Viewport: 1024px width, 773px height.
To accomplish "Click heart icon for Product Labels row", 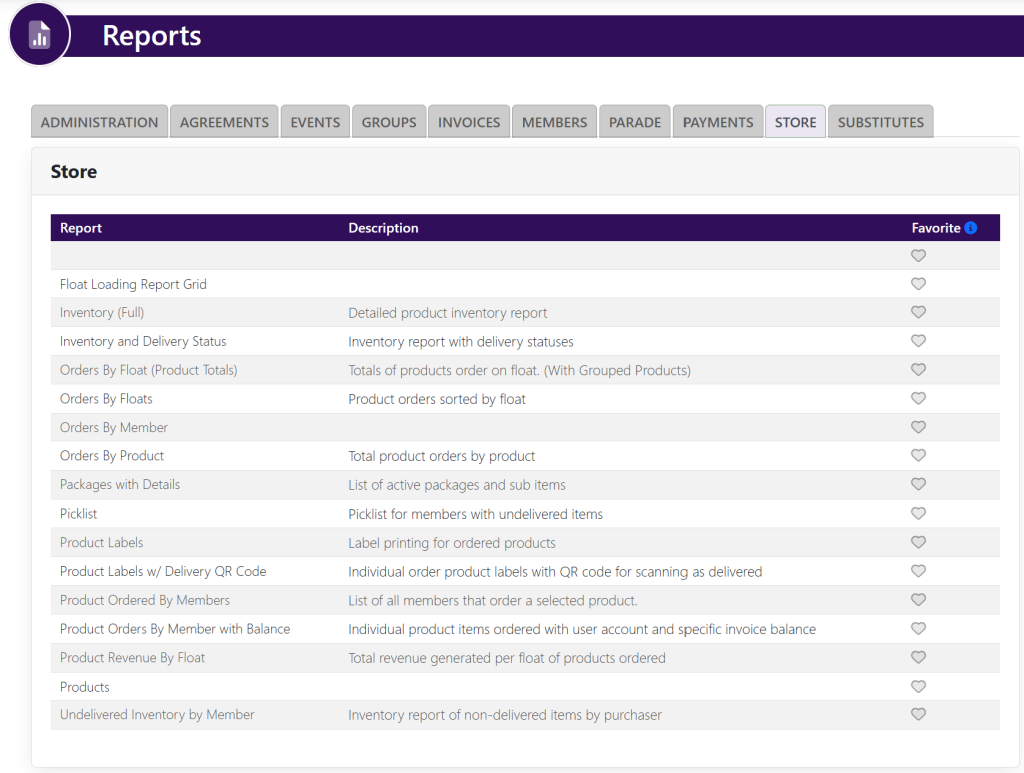I will (x=918, y=542).
